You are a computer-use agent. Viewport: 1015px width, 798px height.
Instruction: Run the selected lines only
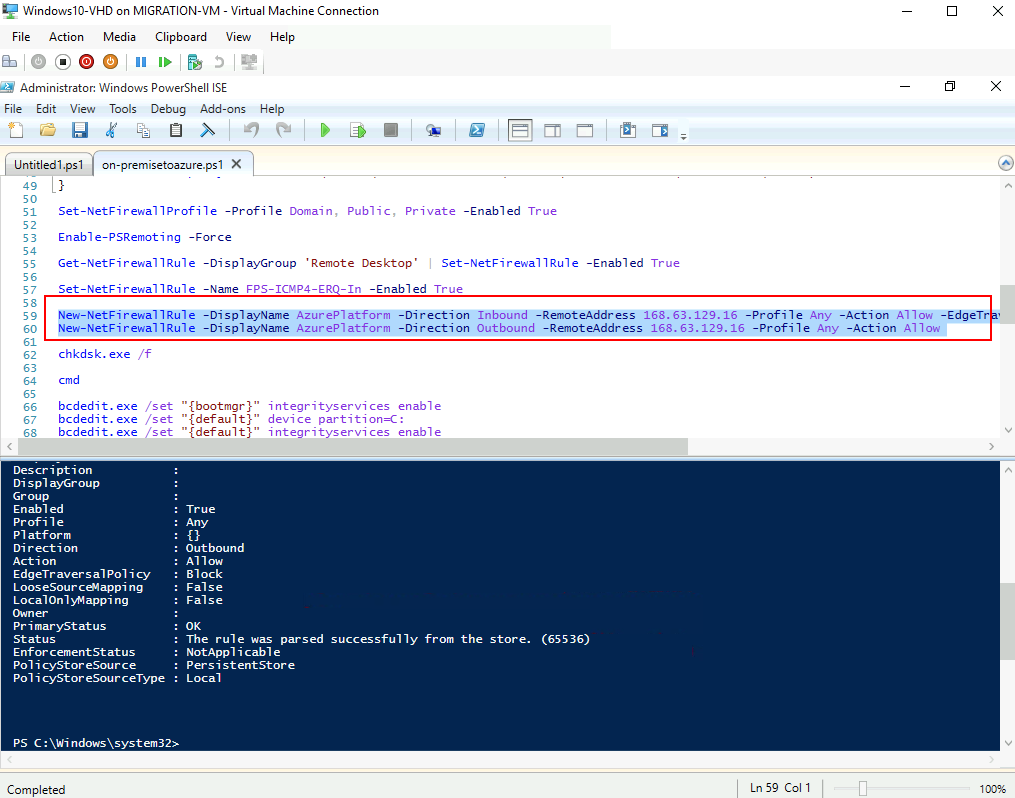[x=358, y=130]
